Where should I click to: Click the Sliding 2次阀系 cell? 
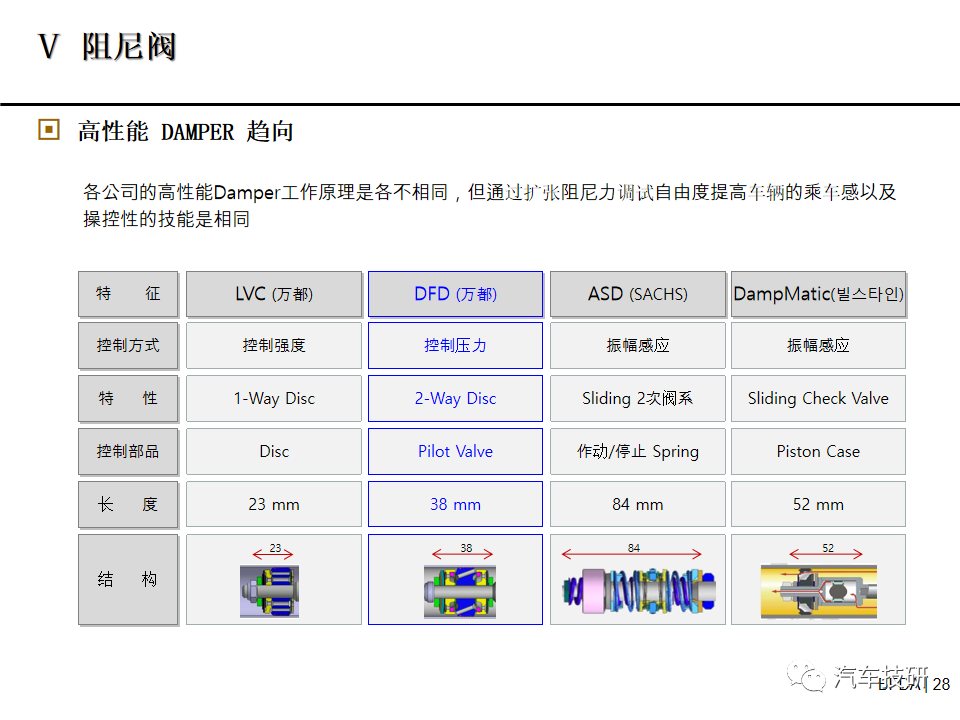pos(637,399)
